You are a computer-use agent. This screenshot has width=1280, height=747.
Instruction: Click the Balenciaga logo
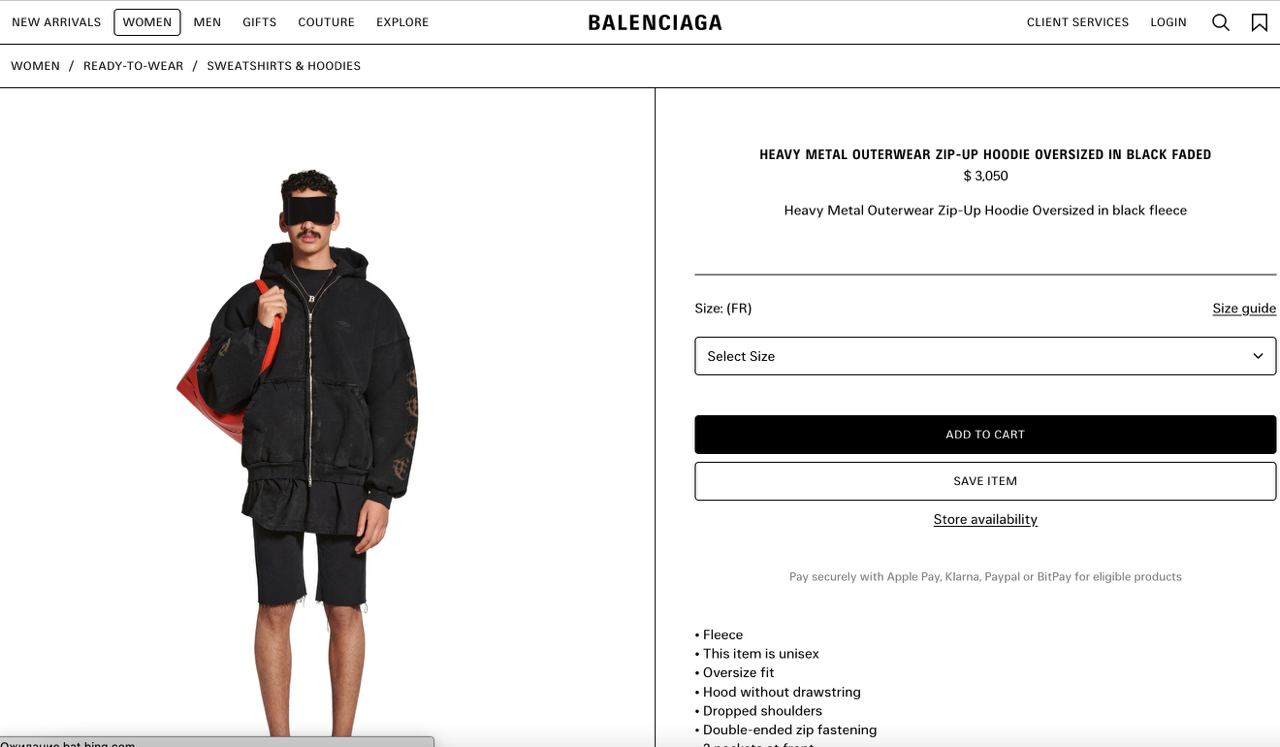point(655,22)
